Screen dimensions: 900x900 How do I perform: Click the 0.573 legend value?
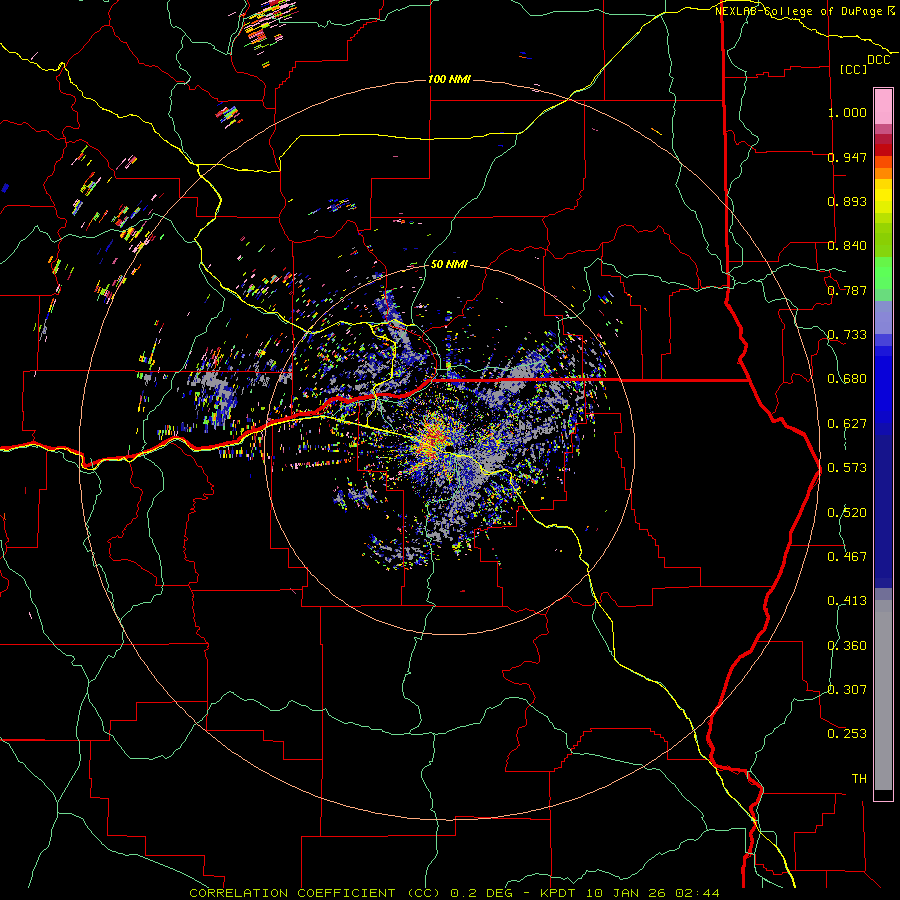coord(847,468)
